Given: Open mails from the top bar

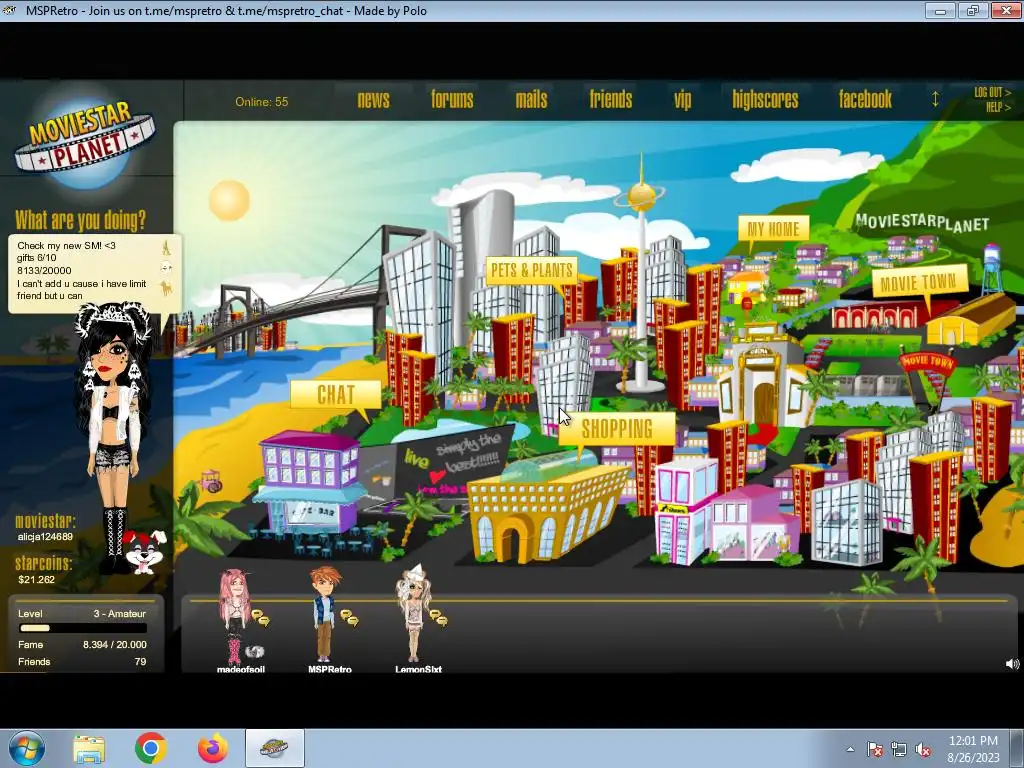Looking at the screenshot, I should pos(531,99).
